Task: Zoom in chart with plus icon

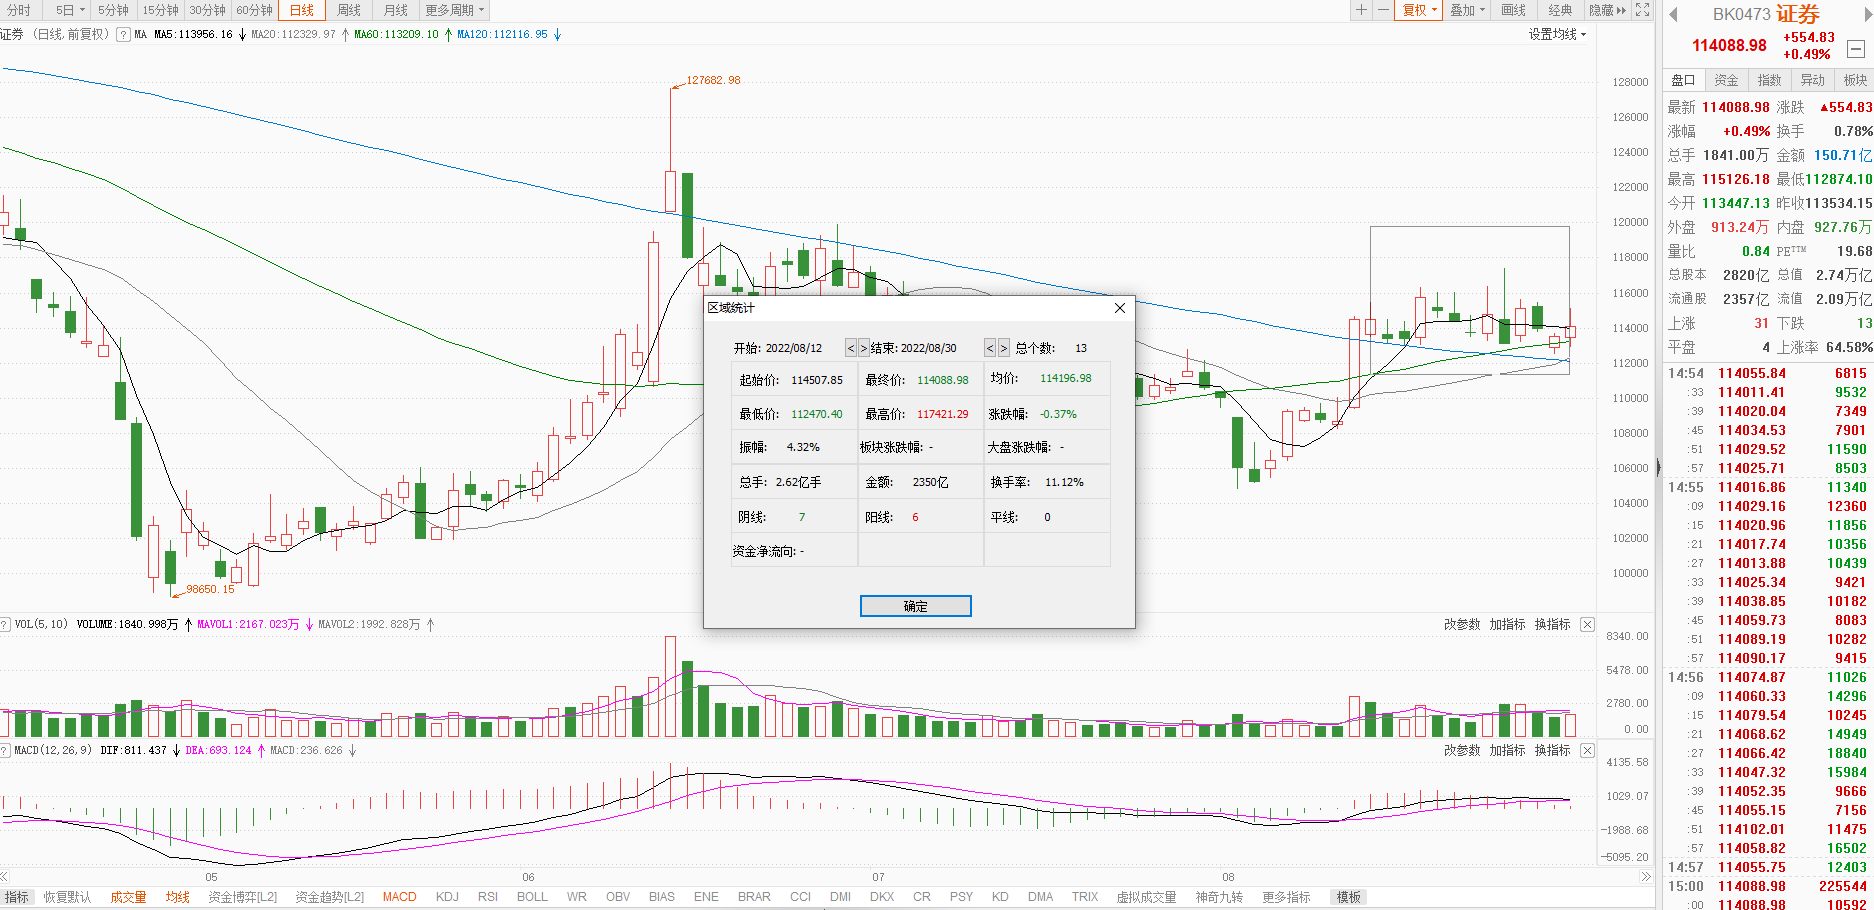Action: 1361,10
